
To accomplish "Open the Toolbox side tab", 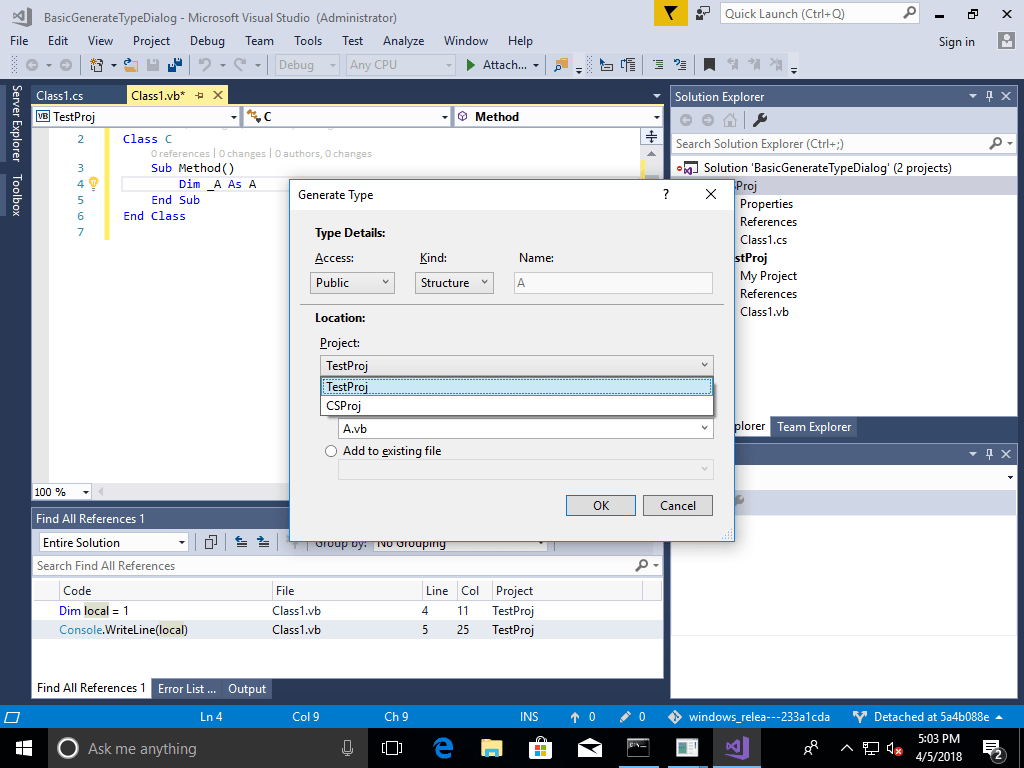I will 16,195.
